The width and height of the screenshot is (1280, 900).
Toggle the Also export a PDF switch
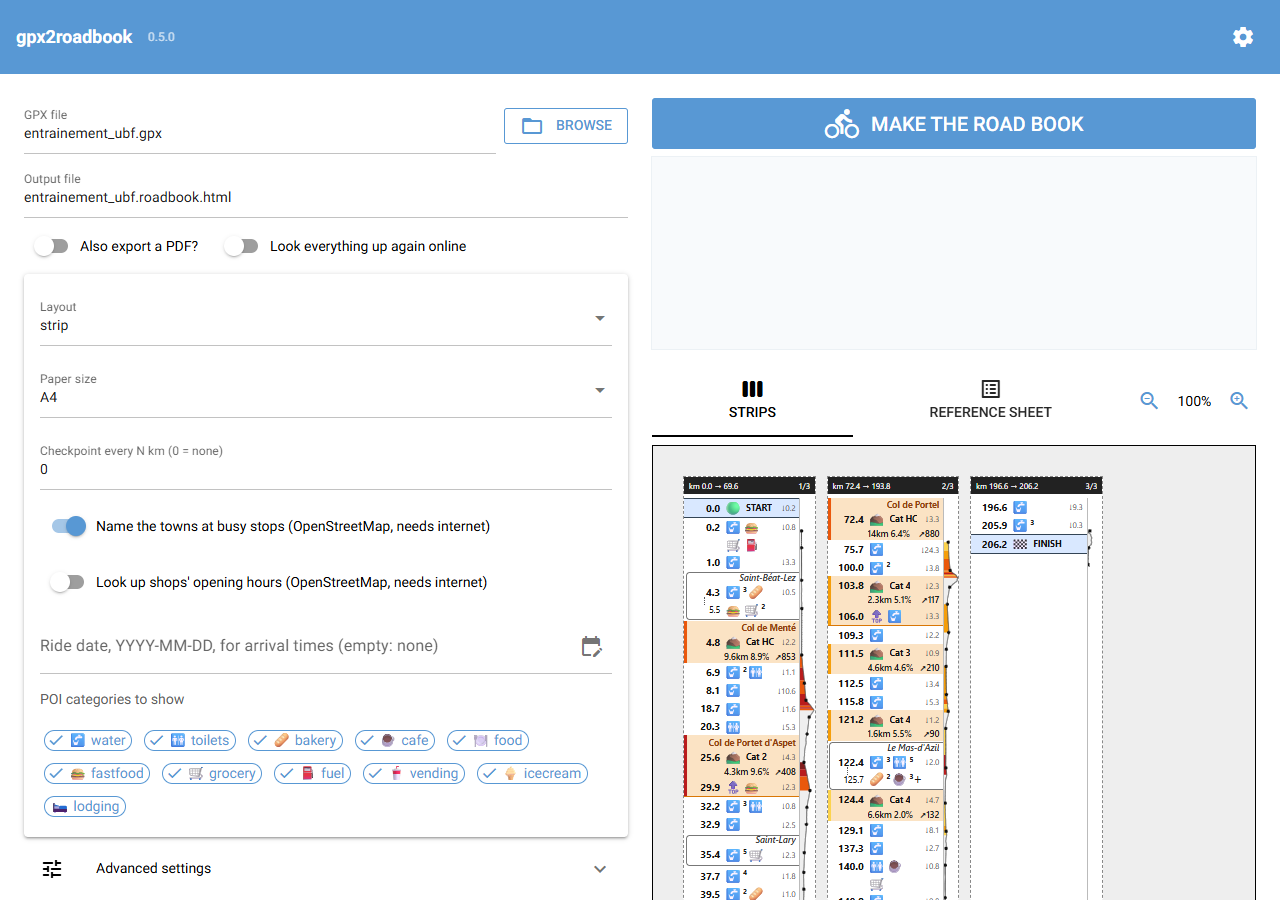(x=51, y=246)
